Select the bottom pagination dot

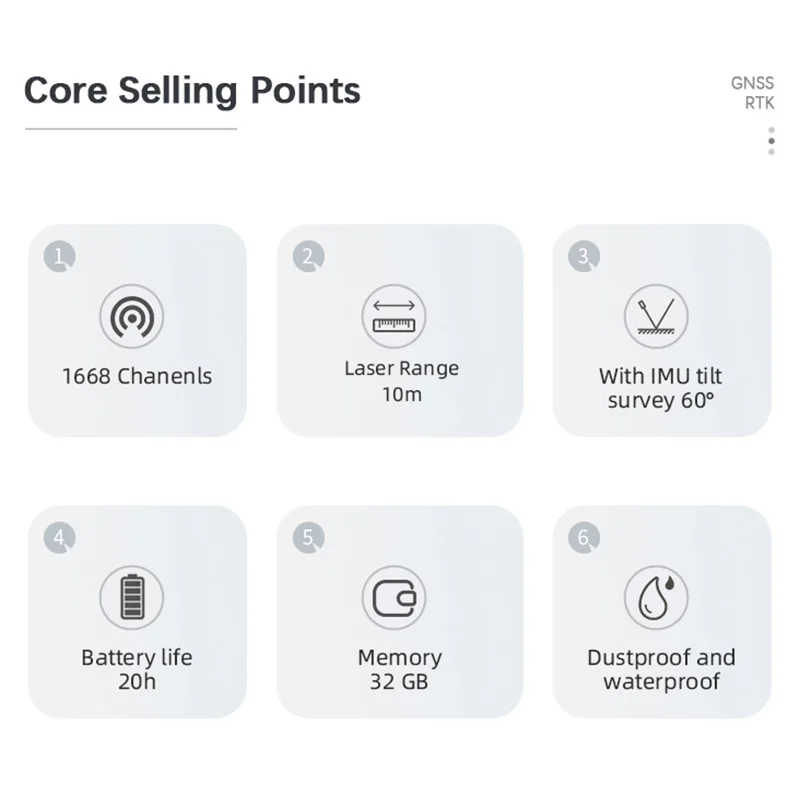771,152
